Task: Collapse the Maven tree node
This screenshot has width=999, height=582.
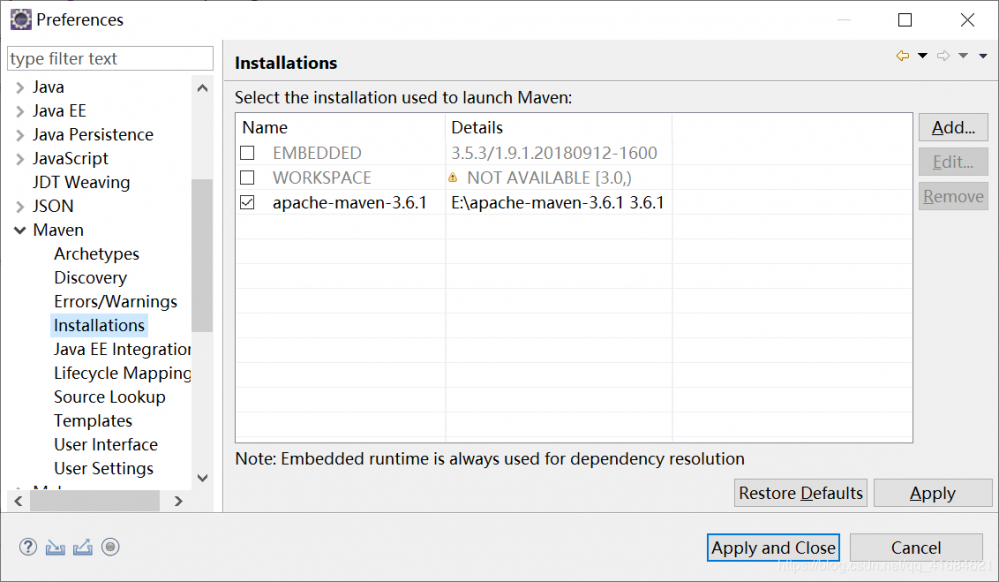Action: tap(20, 230)
